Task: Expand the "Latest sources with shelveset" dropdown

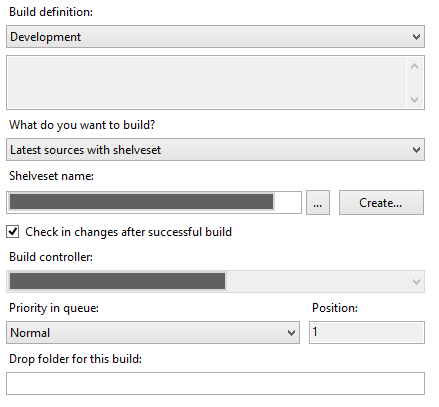Action: coord(215,150)
